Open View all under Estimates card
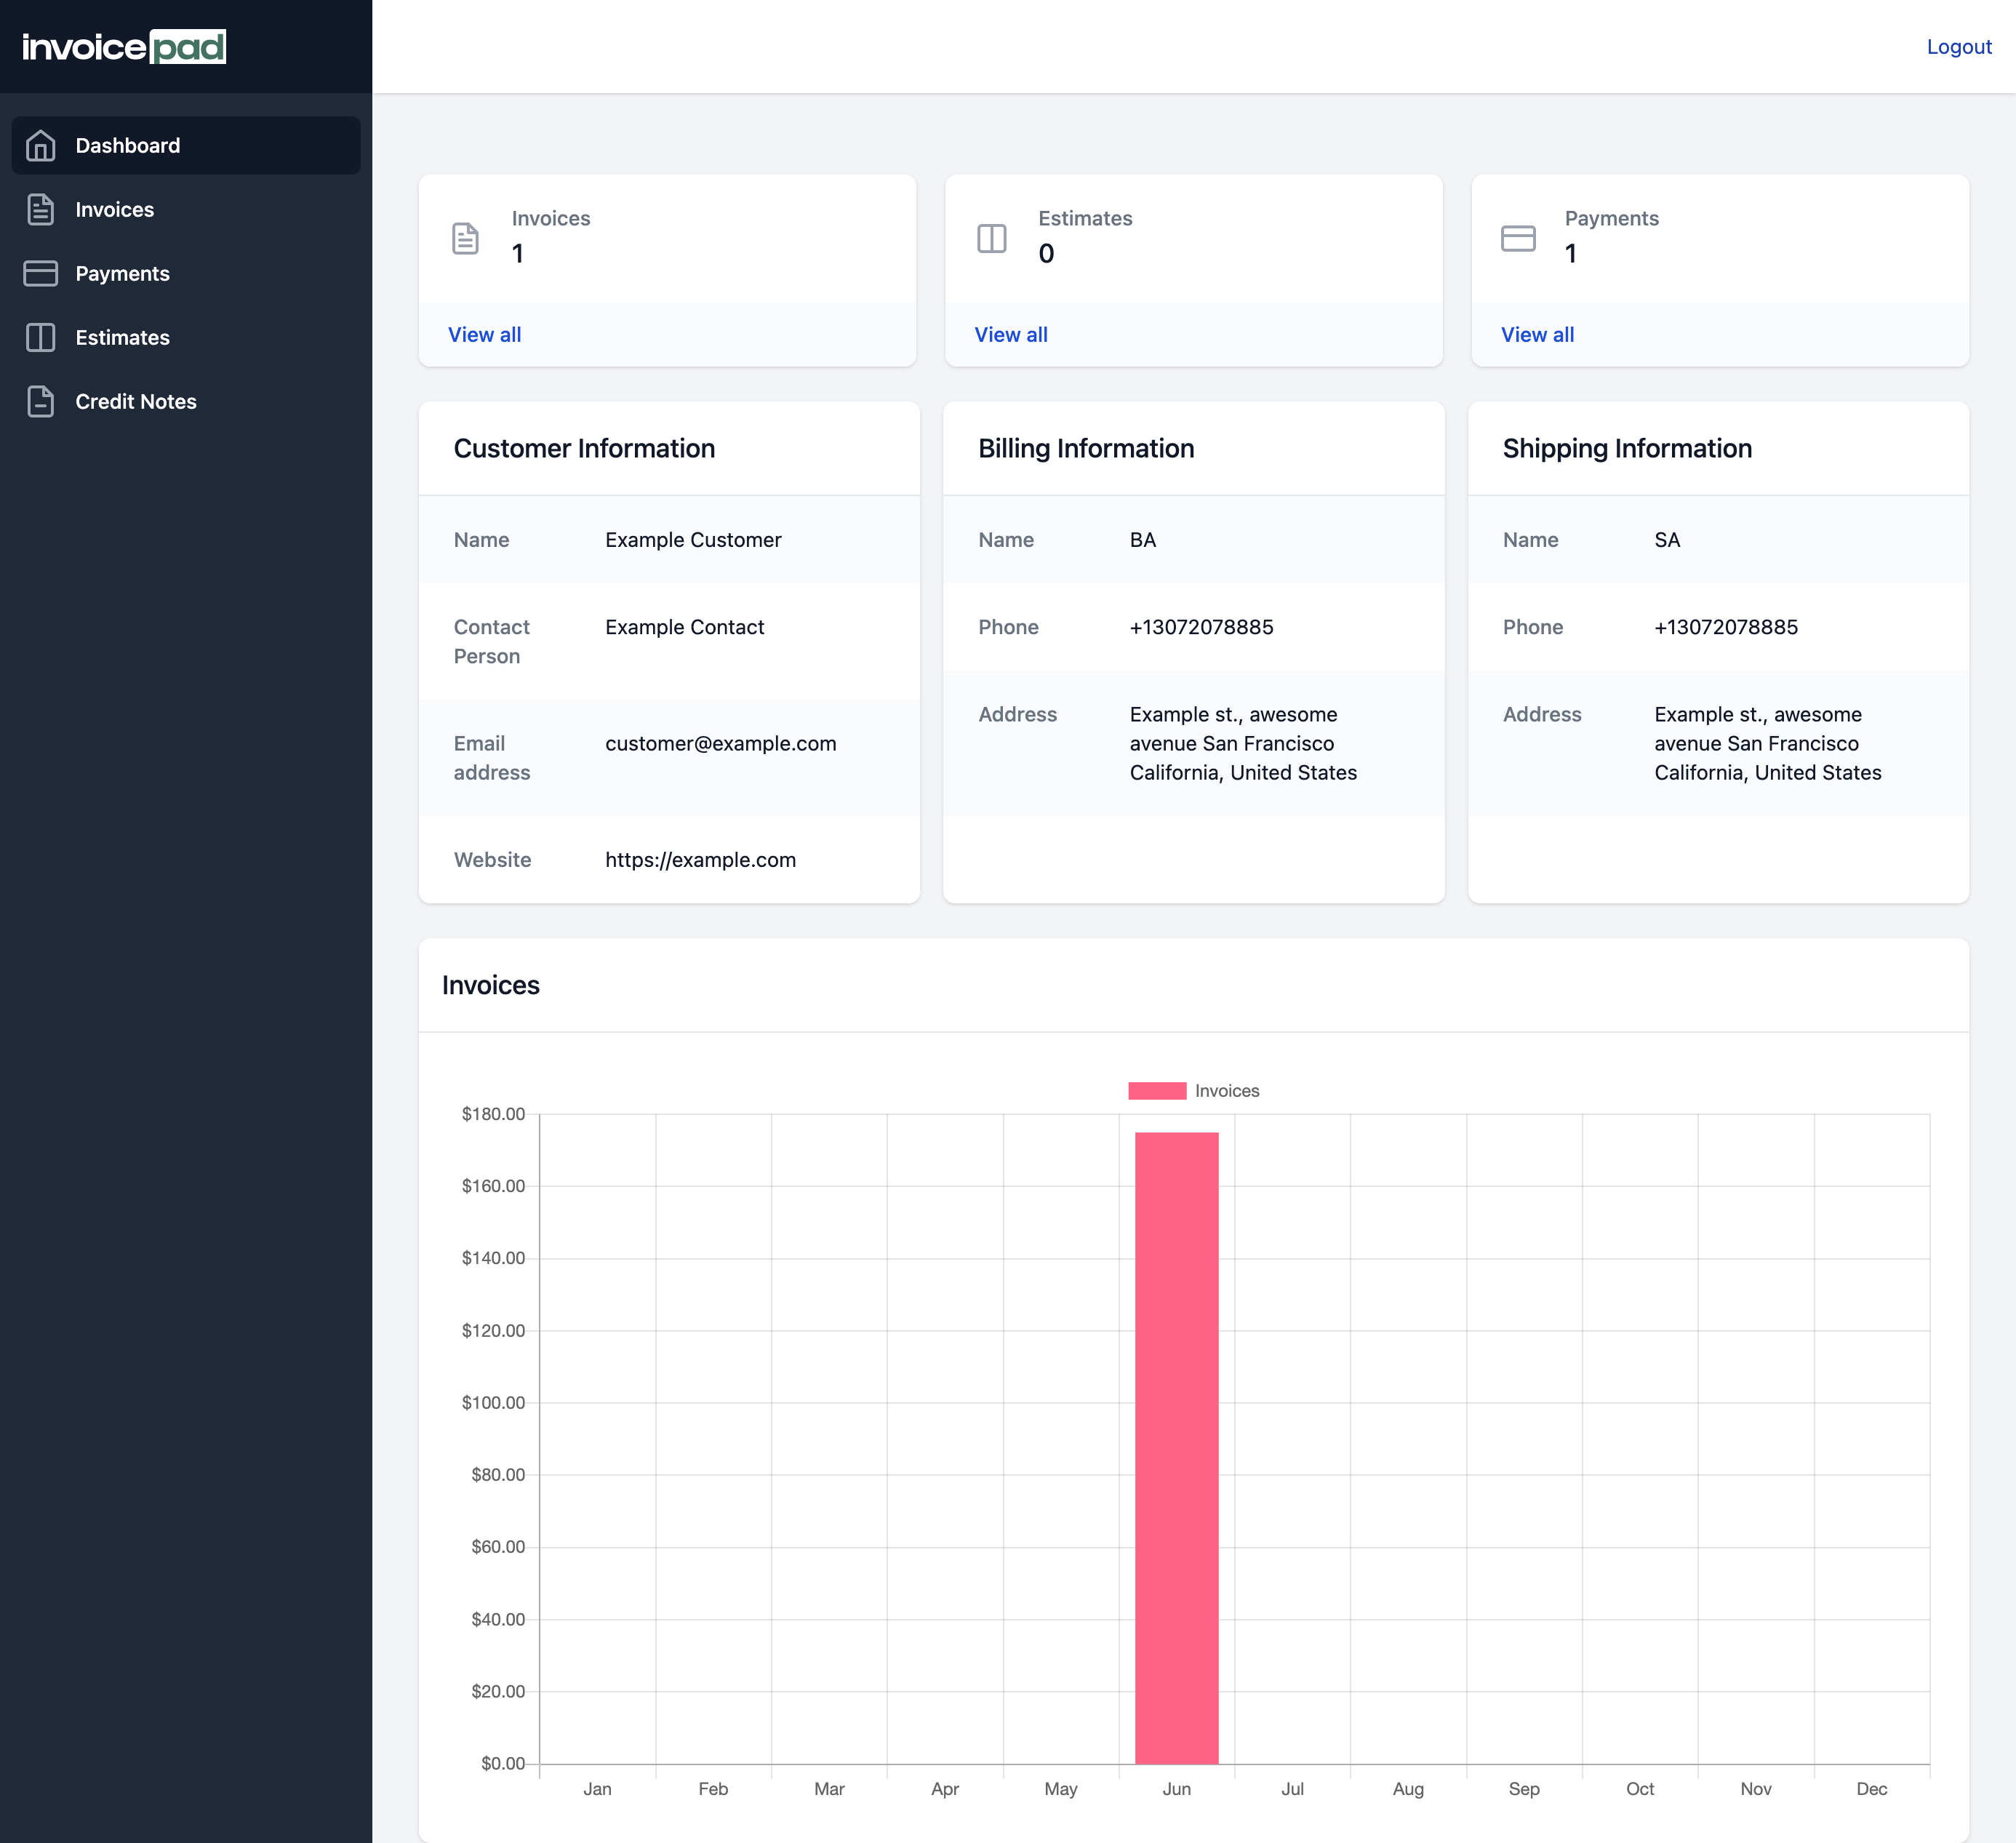This screenshot has width=2016, height=1843. coord(1011,334)
